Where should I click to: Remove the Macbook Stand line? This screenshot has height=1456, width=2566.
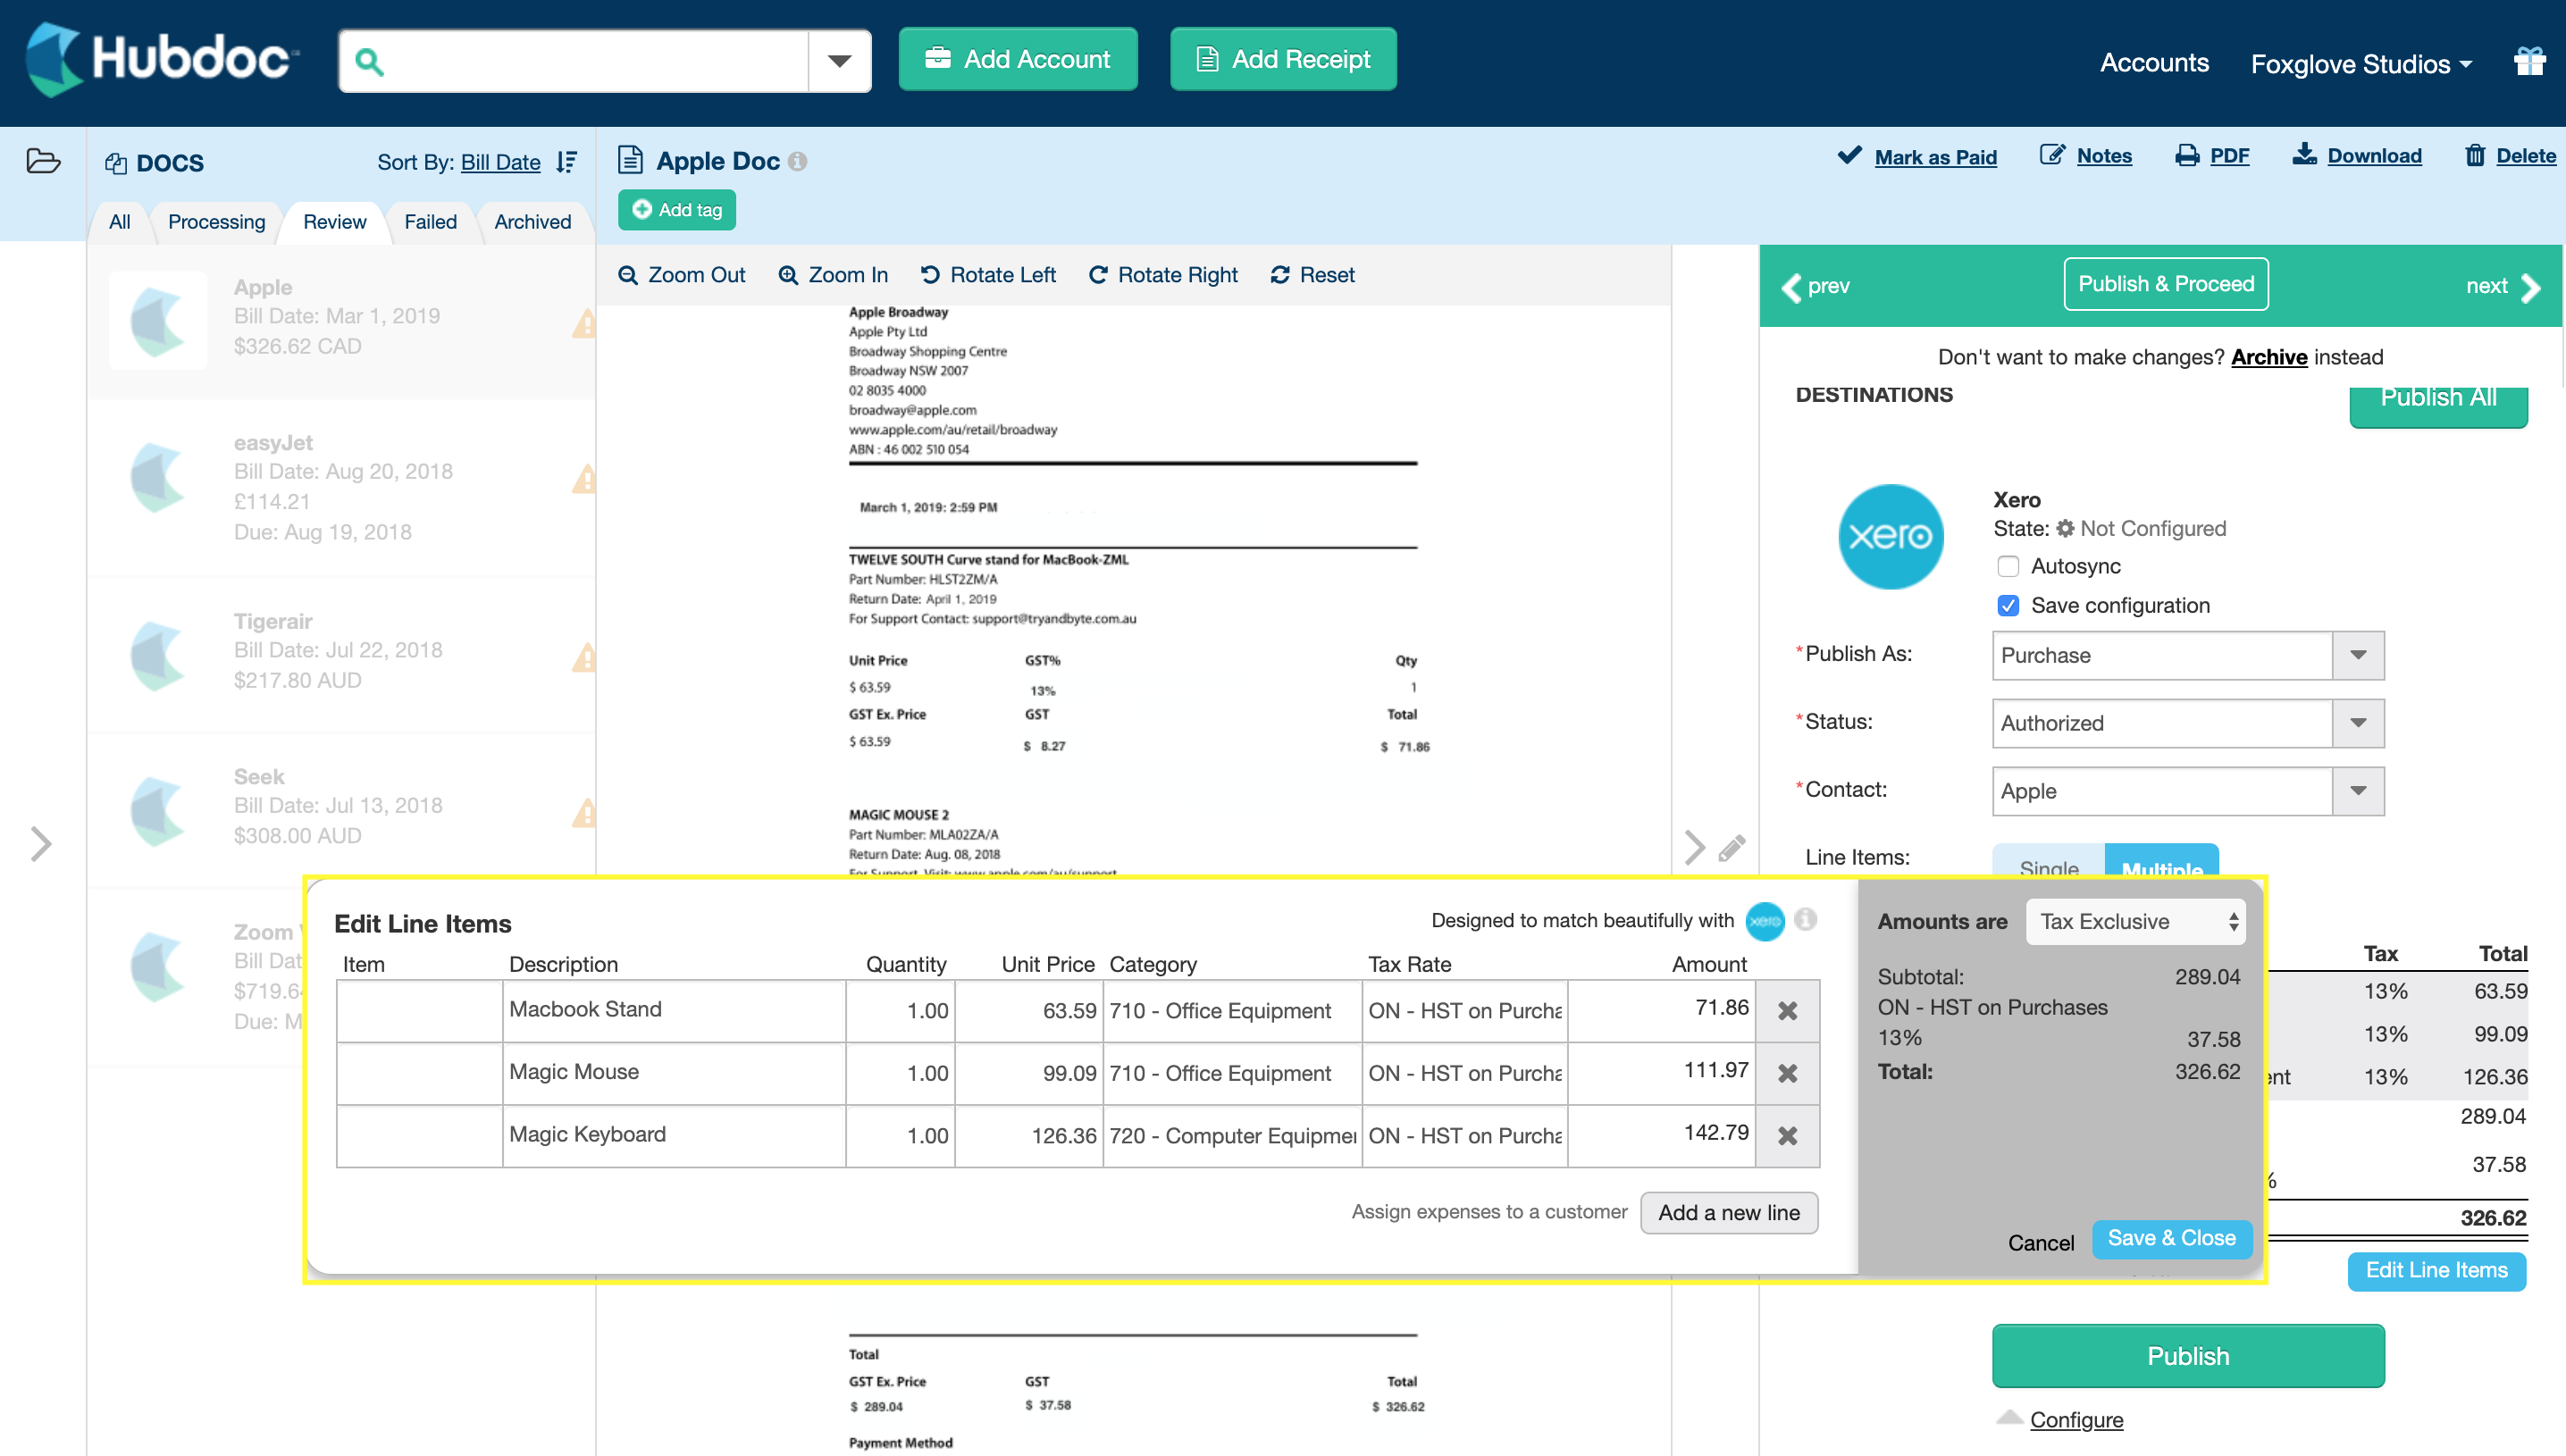coord(1788,1011)
